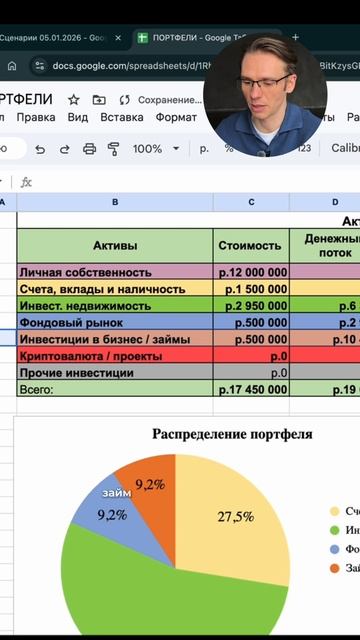This screenshot has height=640, width=360.
Task: Click the document saving status icon
Action: (x=124, y=100)
